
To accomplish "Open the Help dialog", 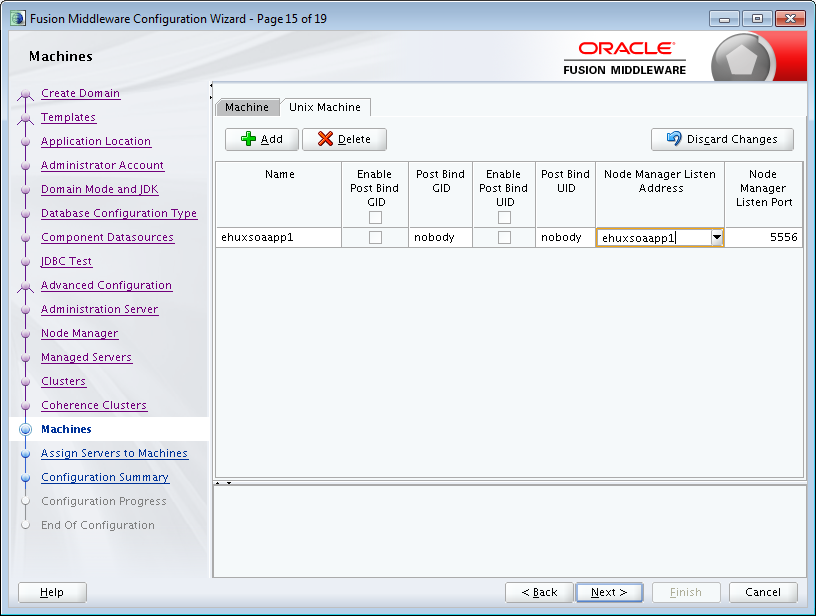I will coord(51,592).
